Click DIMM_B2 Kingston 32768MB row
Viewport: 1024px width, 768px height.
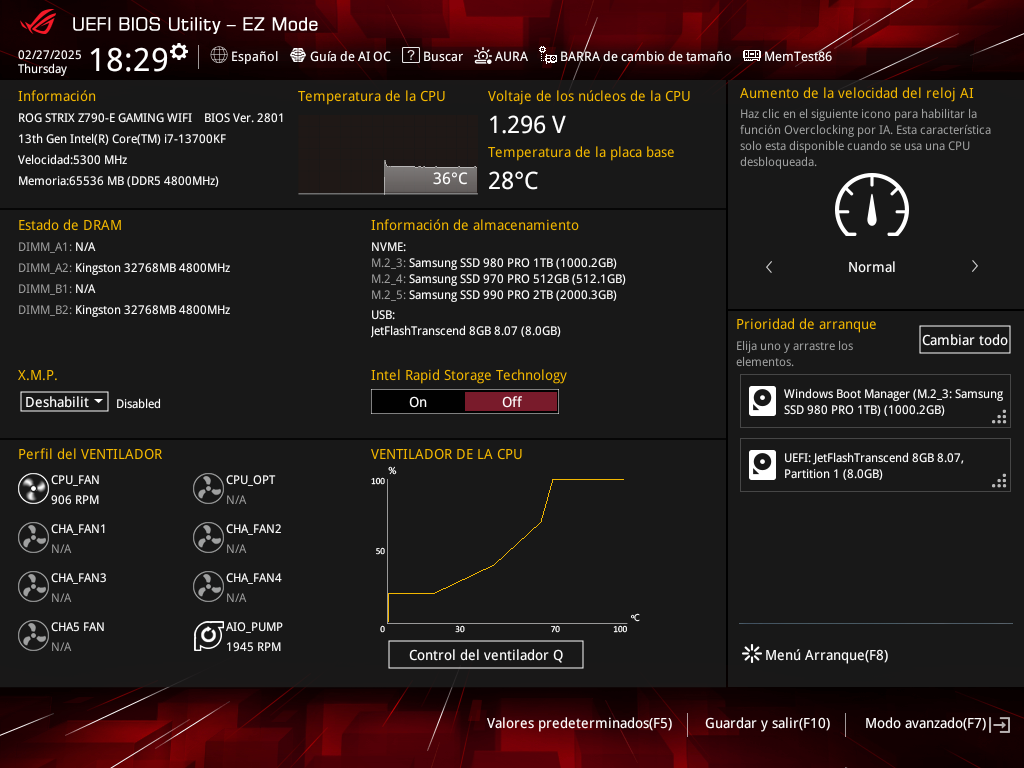point(124,310)
